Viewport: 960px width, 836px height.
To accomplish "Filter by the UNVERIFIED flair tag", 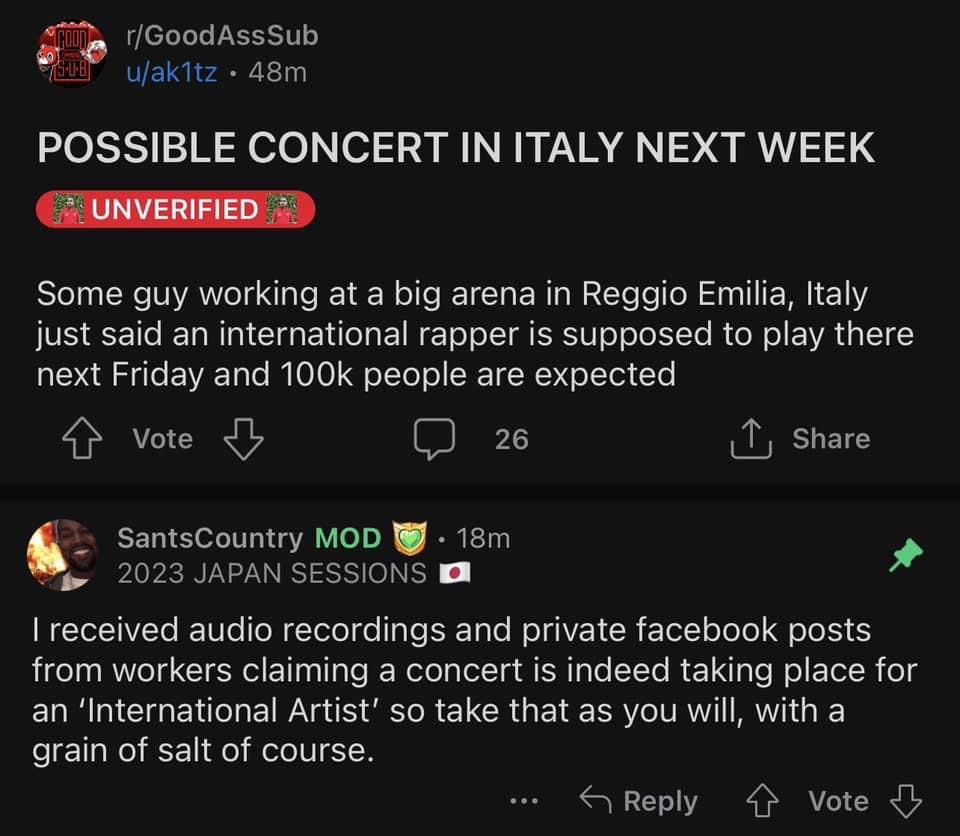I will click(x=176, y=209).
